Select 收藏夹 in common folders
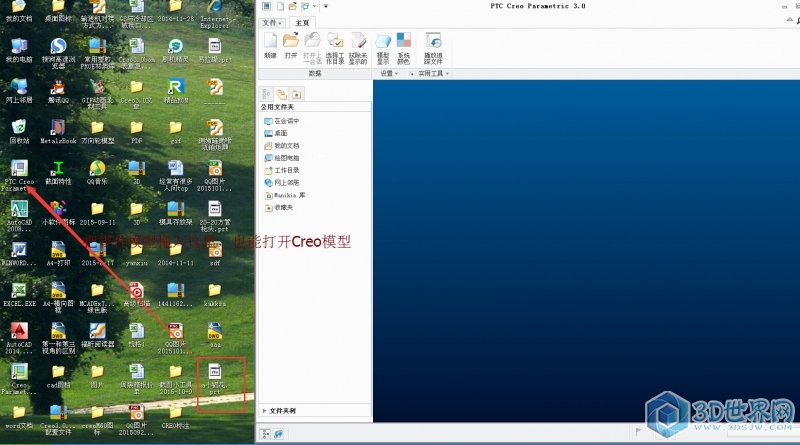 279,208
